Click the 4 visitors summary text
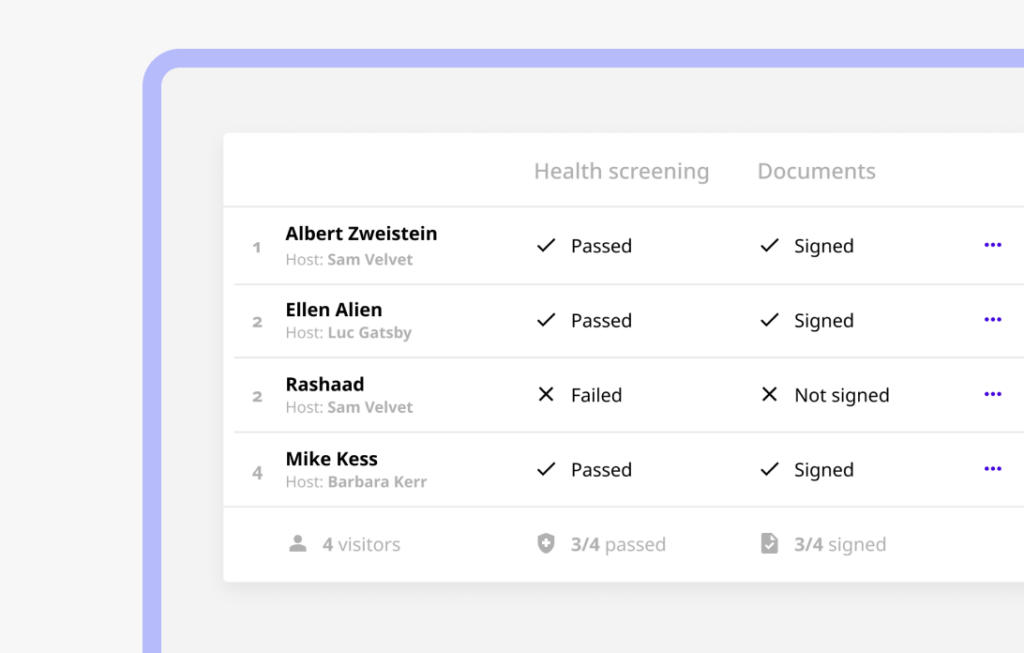The width and height of the screenshot is (1024, 653). pos(361,545)
